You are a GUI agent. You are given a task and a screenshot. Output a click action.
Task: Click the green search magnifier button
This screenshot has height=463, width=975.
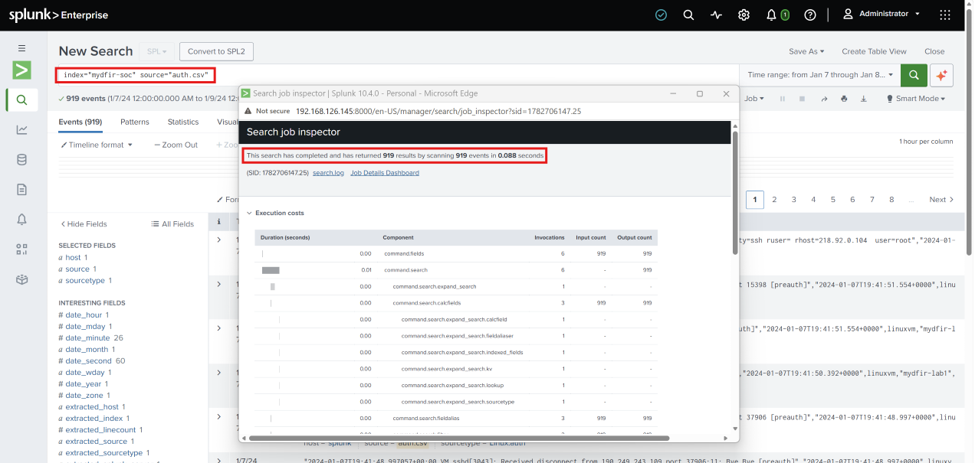(x=913, y=75)
